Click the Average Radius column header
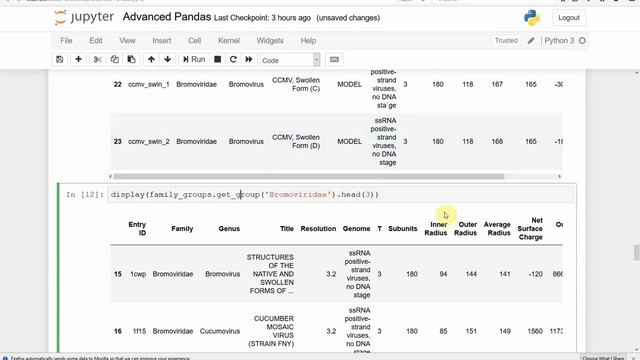 (497, 229)
